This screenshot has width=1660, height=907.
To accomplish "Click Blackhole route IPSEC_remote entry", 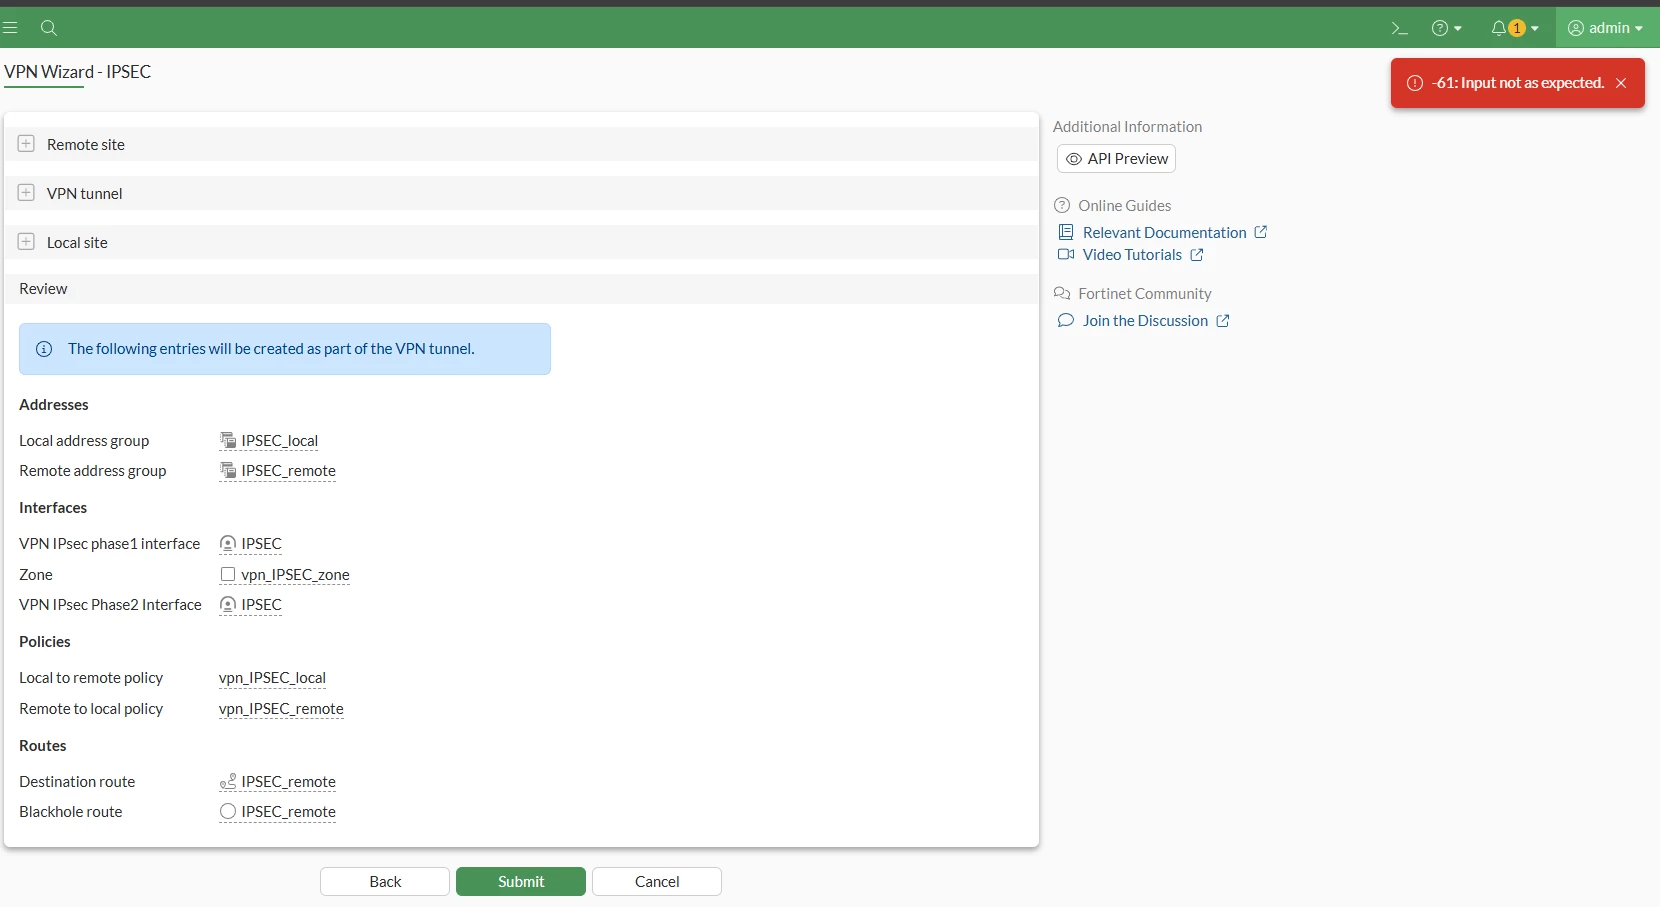I will [288, 812].
